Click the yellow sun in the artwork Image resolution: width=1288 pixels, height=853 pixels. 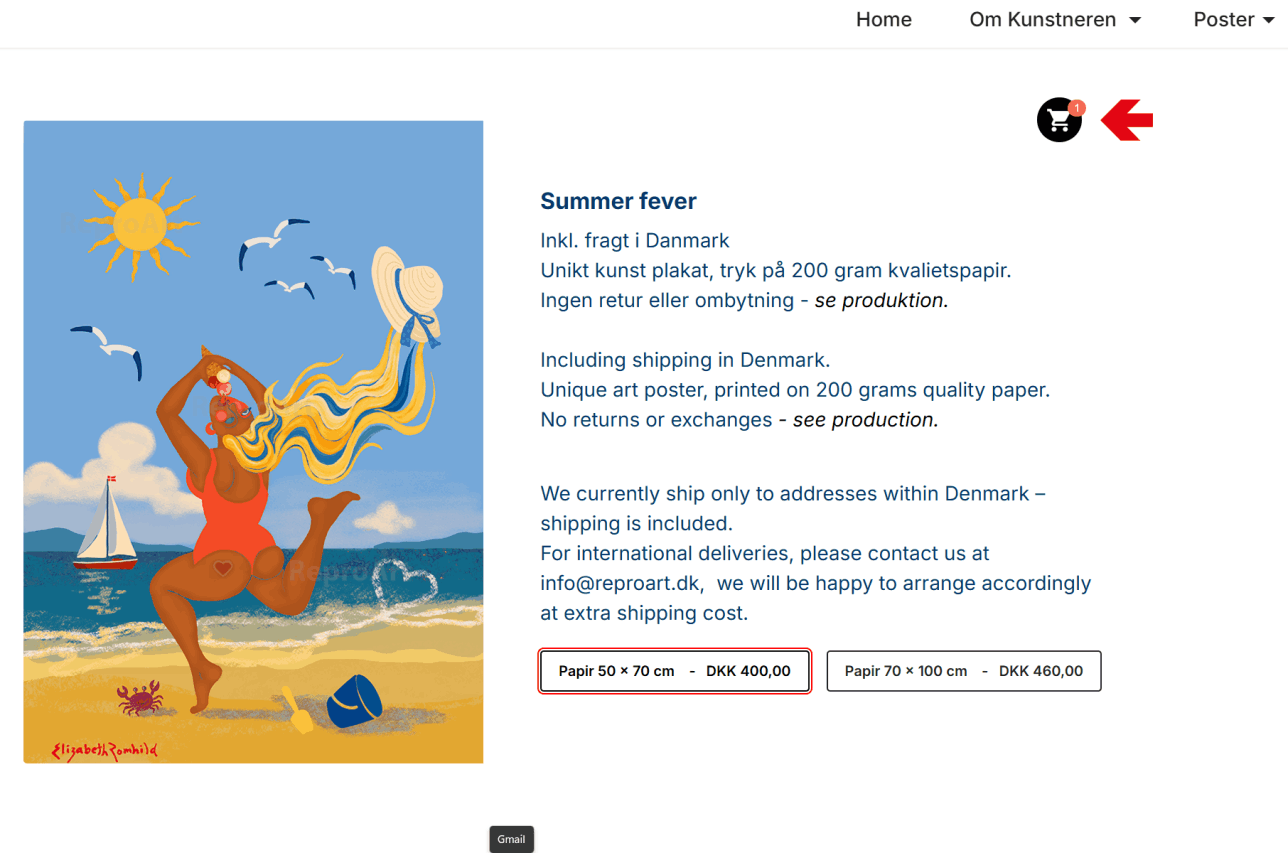point(139,225)
